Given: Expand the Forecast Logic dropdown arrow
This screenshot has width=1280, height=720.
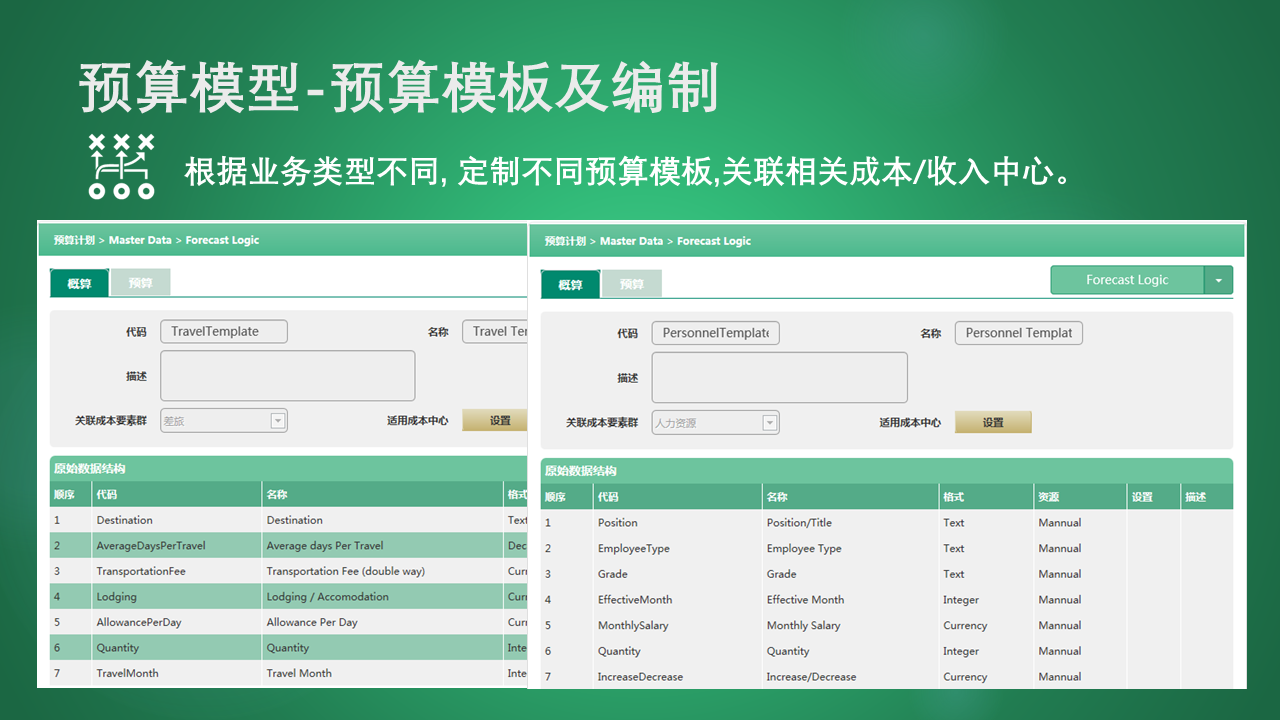Looking at the screenshot, I should click(x=1218, y=280).
